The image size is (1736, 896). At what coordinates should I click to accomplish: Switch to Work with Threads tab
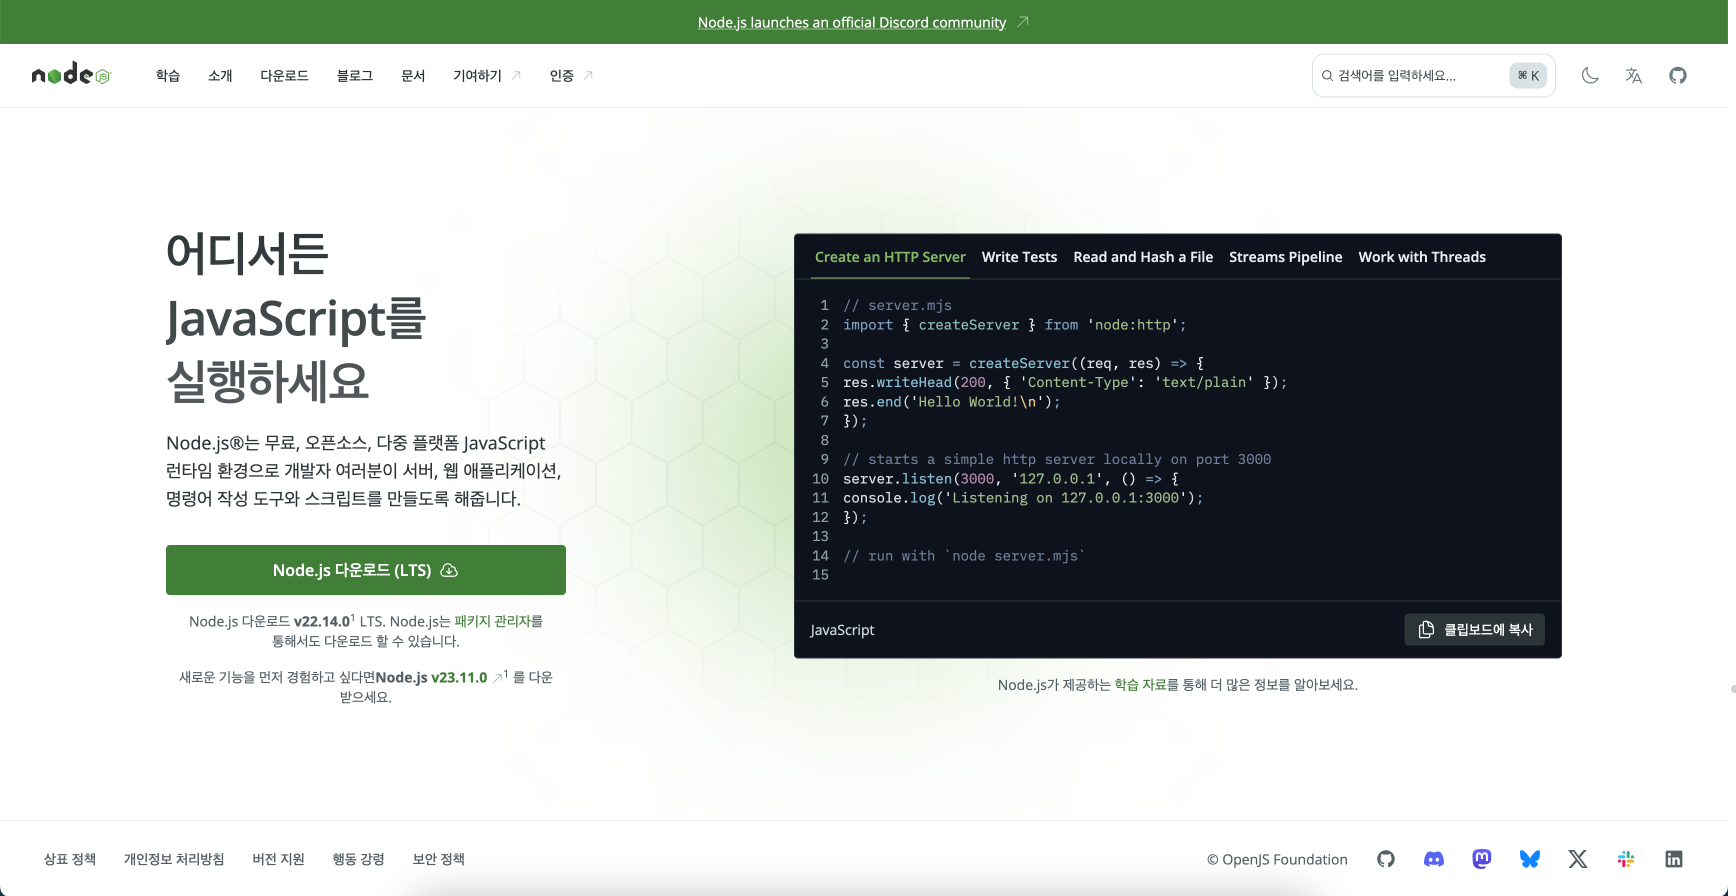(1422, 257)
